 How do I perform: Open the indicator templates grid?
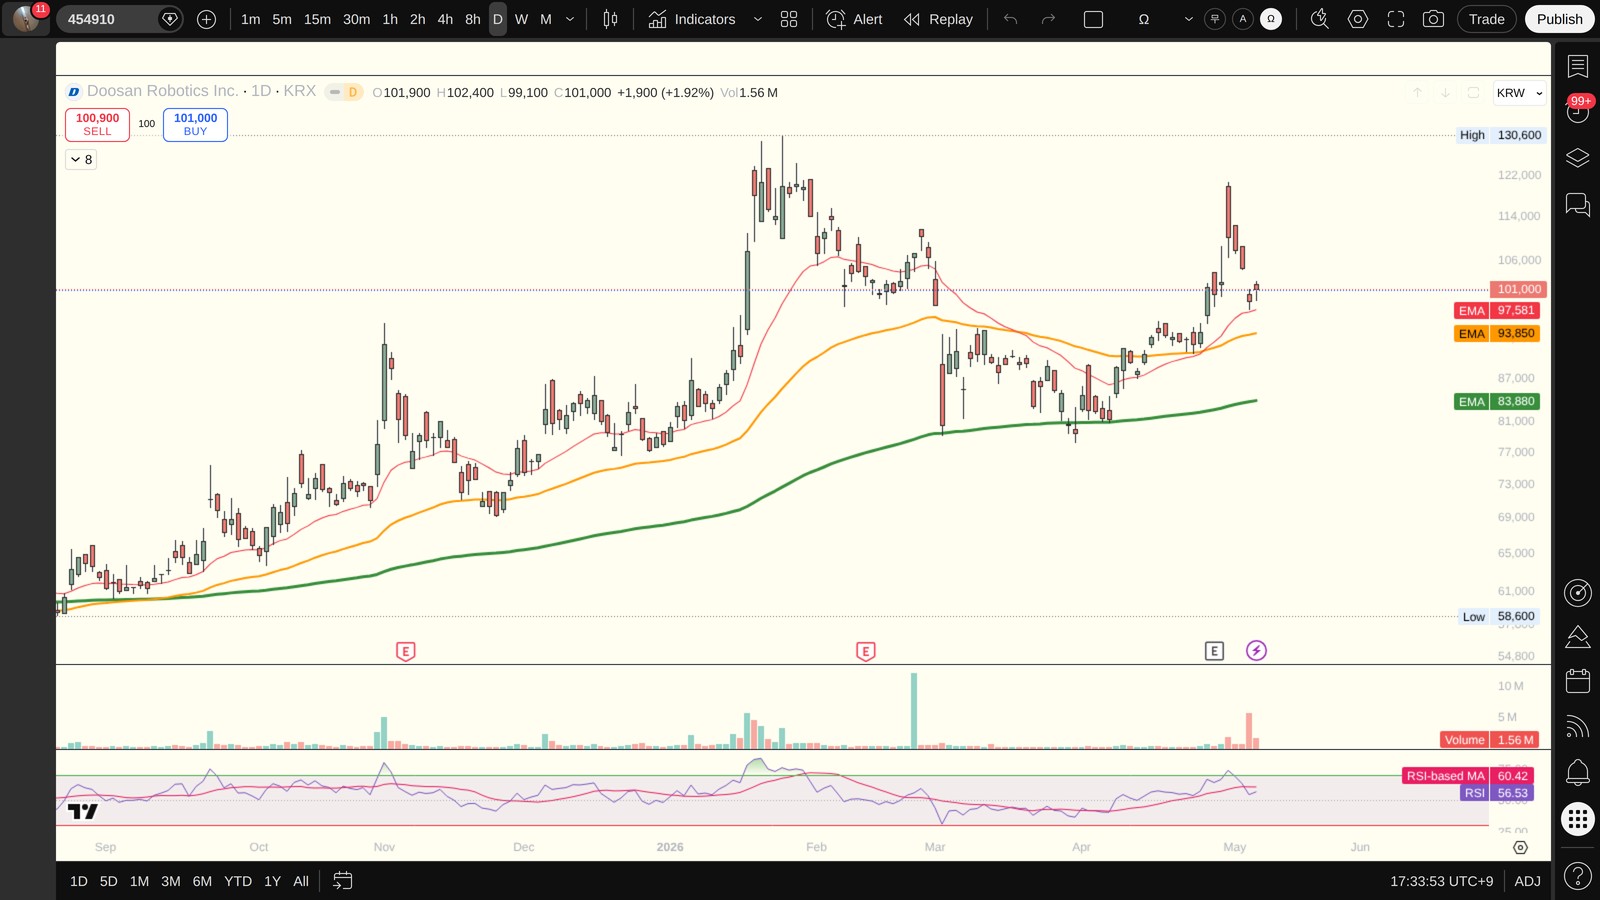[x=789, y=19]
